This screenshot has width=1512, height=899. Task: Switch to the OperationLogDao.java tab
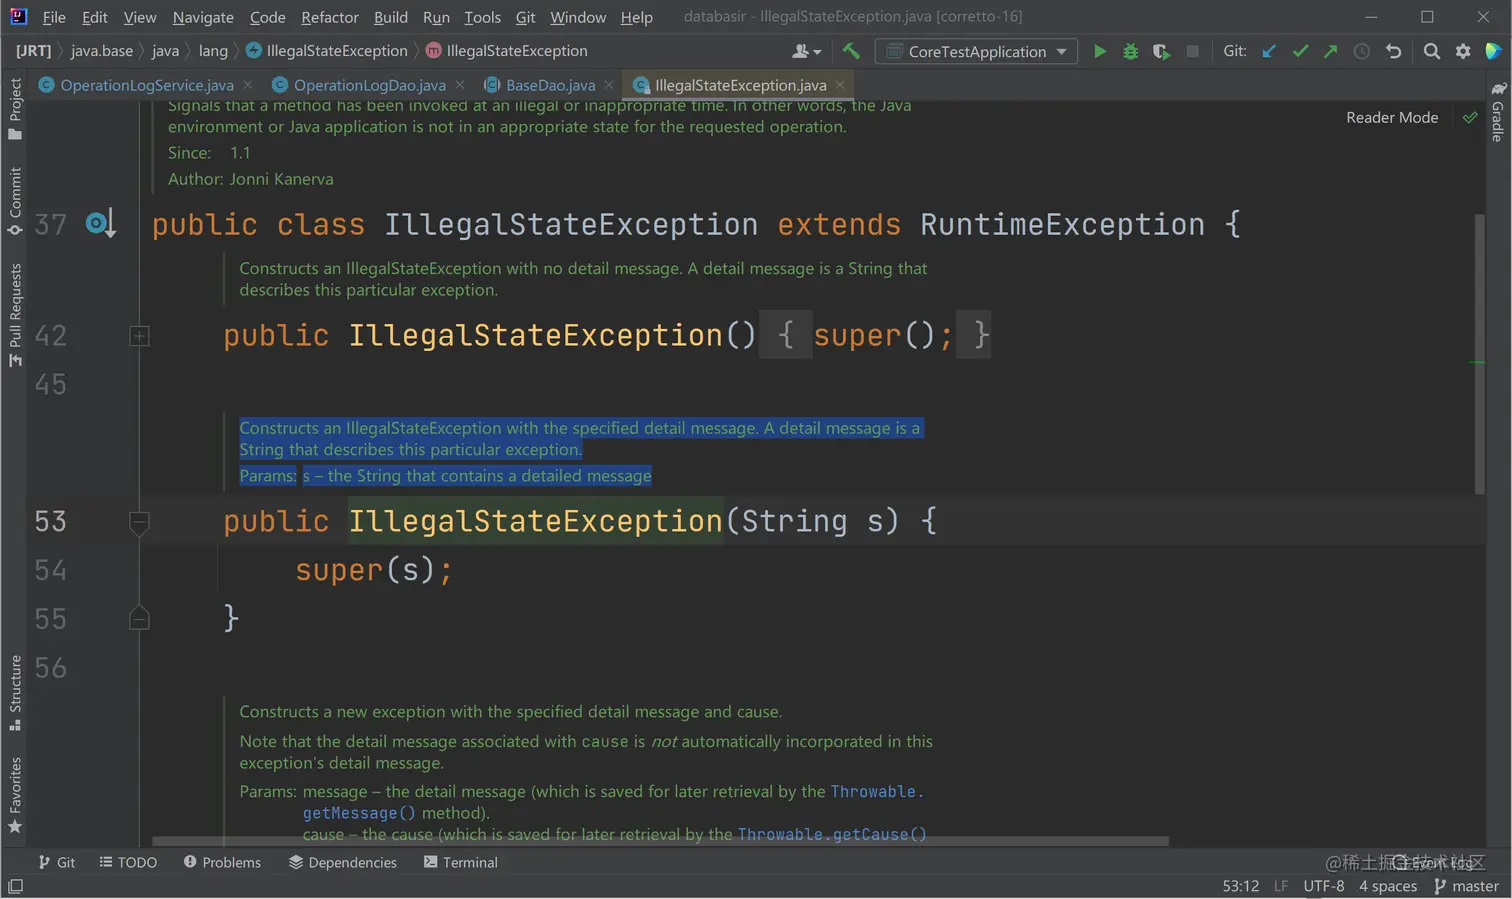click(x=369, y=85)
